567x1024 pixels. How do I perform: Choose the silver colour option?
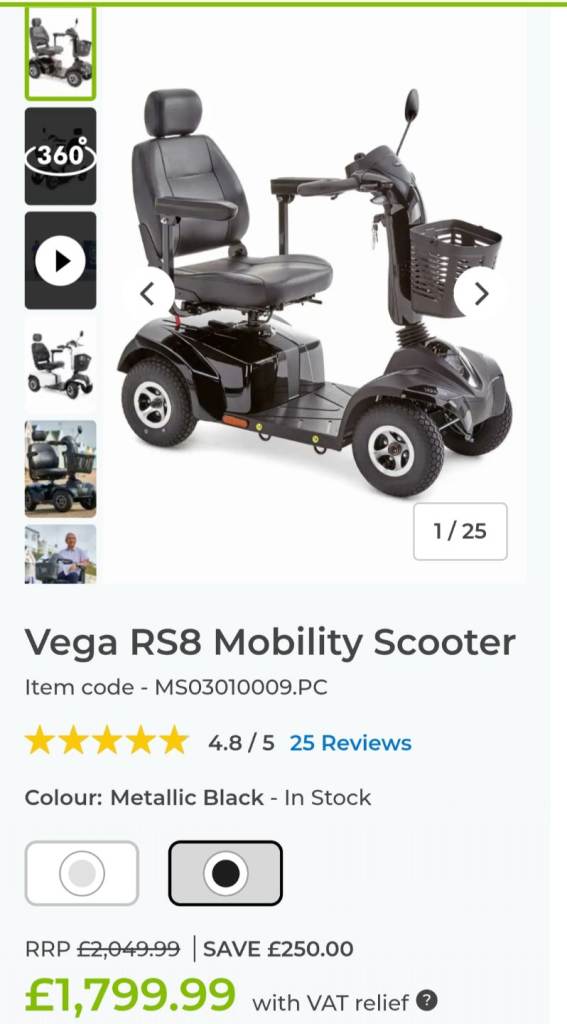click(x=82, y=873)
